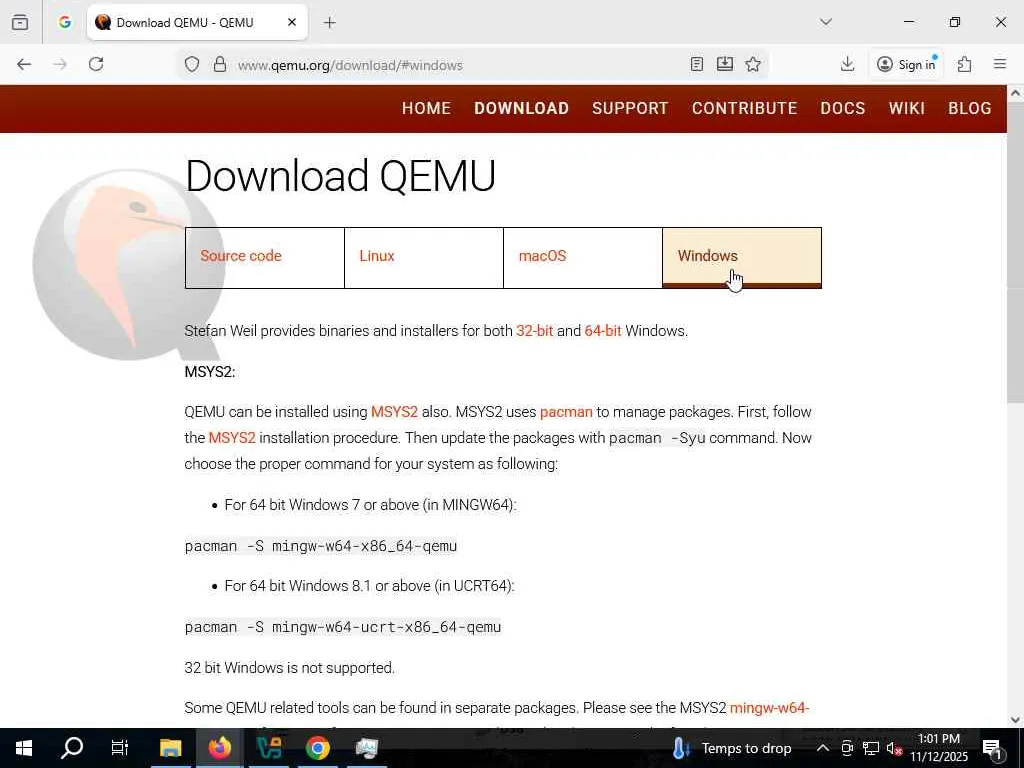Image resolution: width=1024 pixels, height=768 pixels.
Task: Open BLOG navigation item
Action: [x=970, y=108]
